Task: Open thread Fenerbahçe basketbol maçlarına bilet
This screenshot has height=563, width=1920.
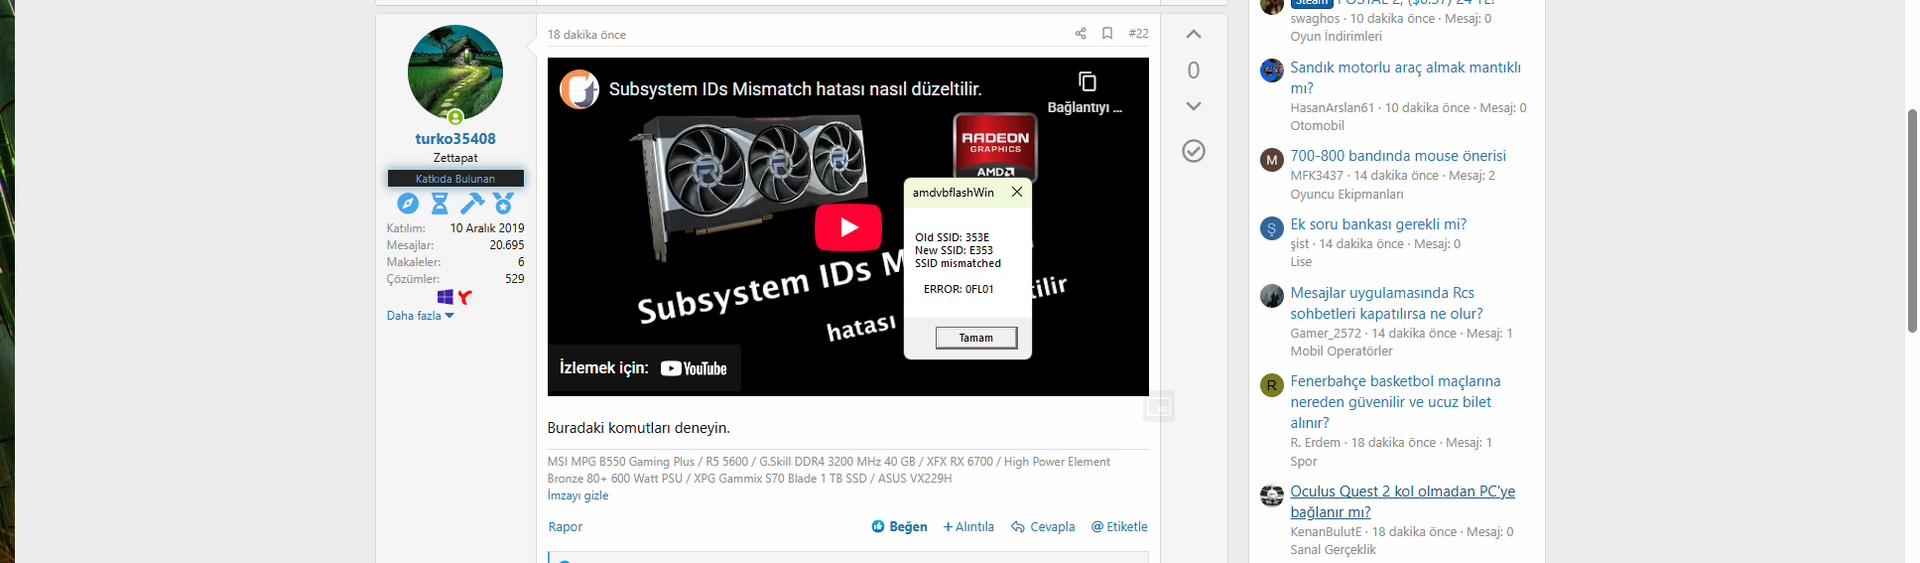Action: (x=1395, y=402)
